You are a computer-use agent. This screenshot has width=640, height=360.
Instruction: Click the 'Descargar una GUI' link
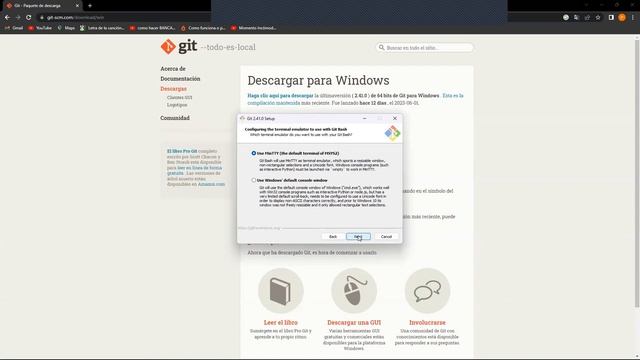pyautogui.click(x=354, y=322)
